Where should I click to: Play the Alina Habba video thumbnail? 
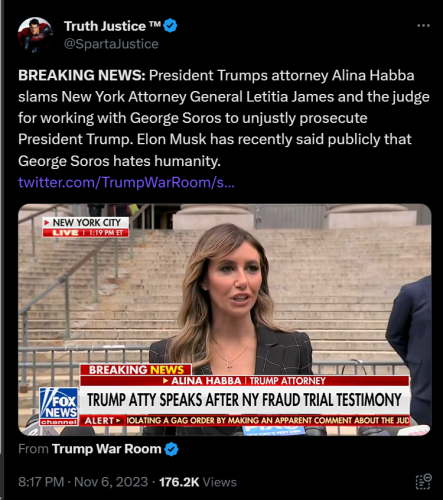(225, 320)
